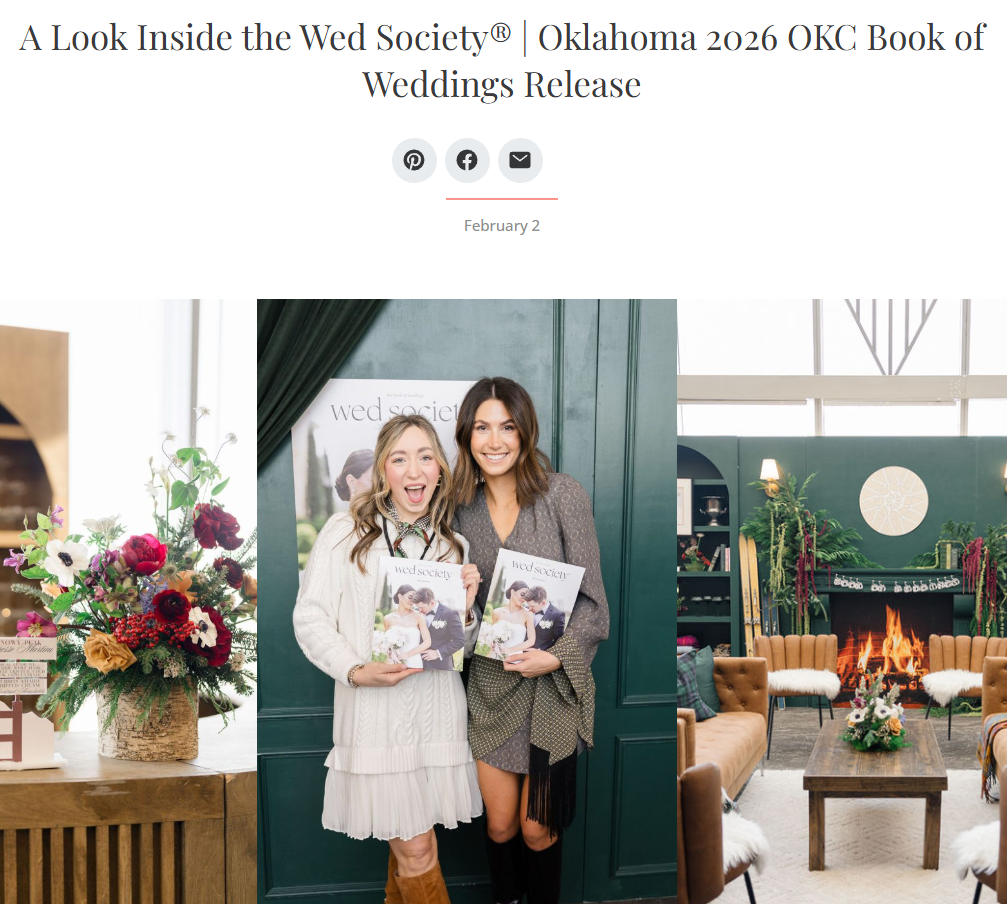The width and height of the screenshot is (1007, 904).
Task: Click the birch bark flower vase
Action: (148, 722)
